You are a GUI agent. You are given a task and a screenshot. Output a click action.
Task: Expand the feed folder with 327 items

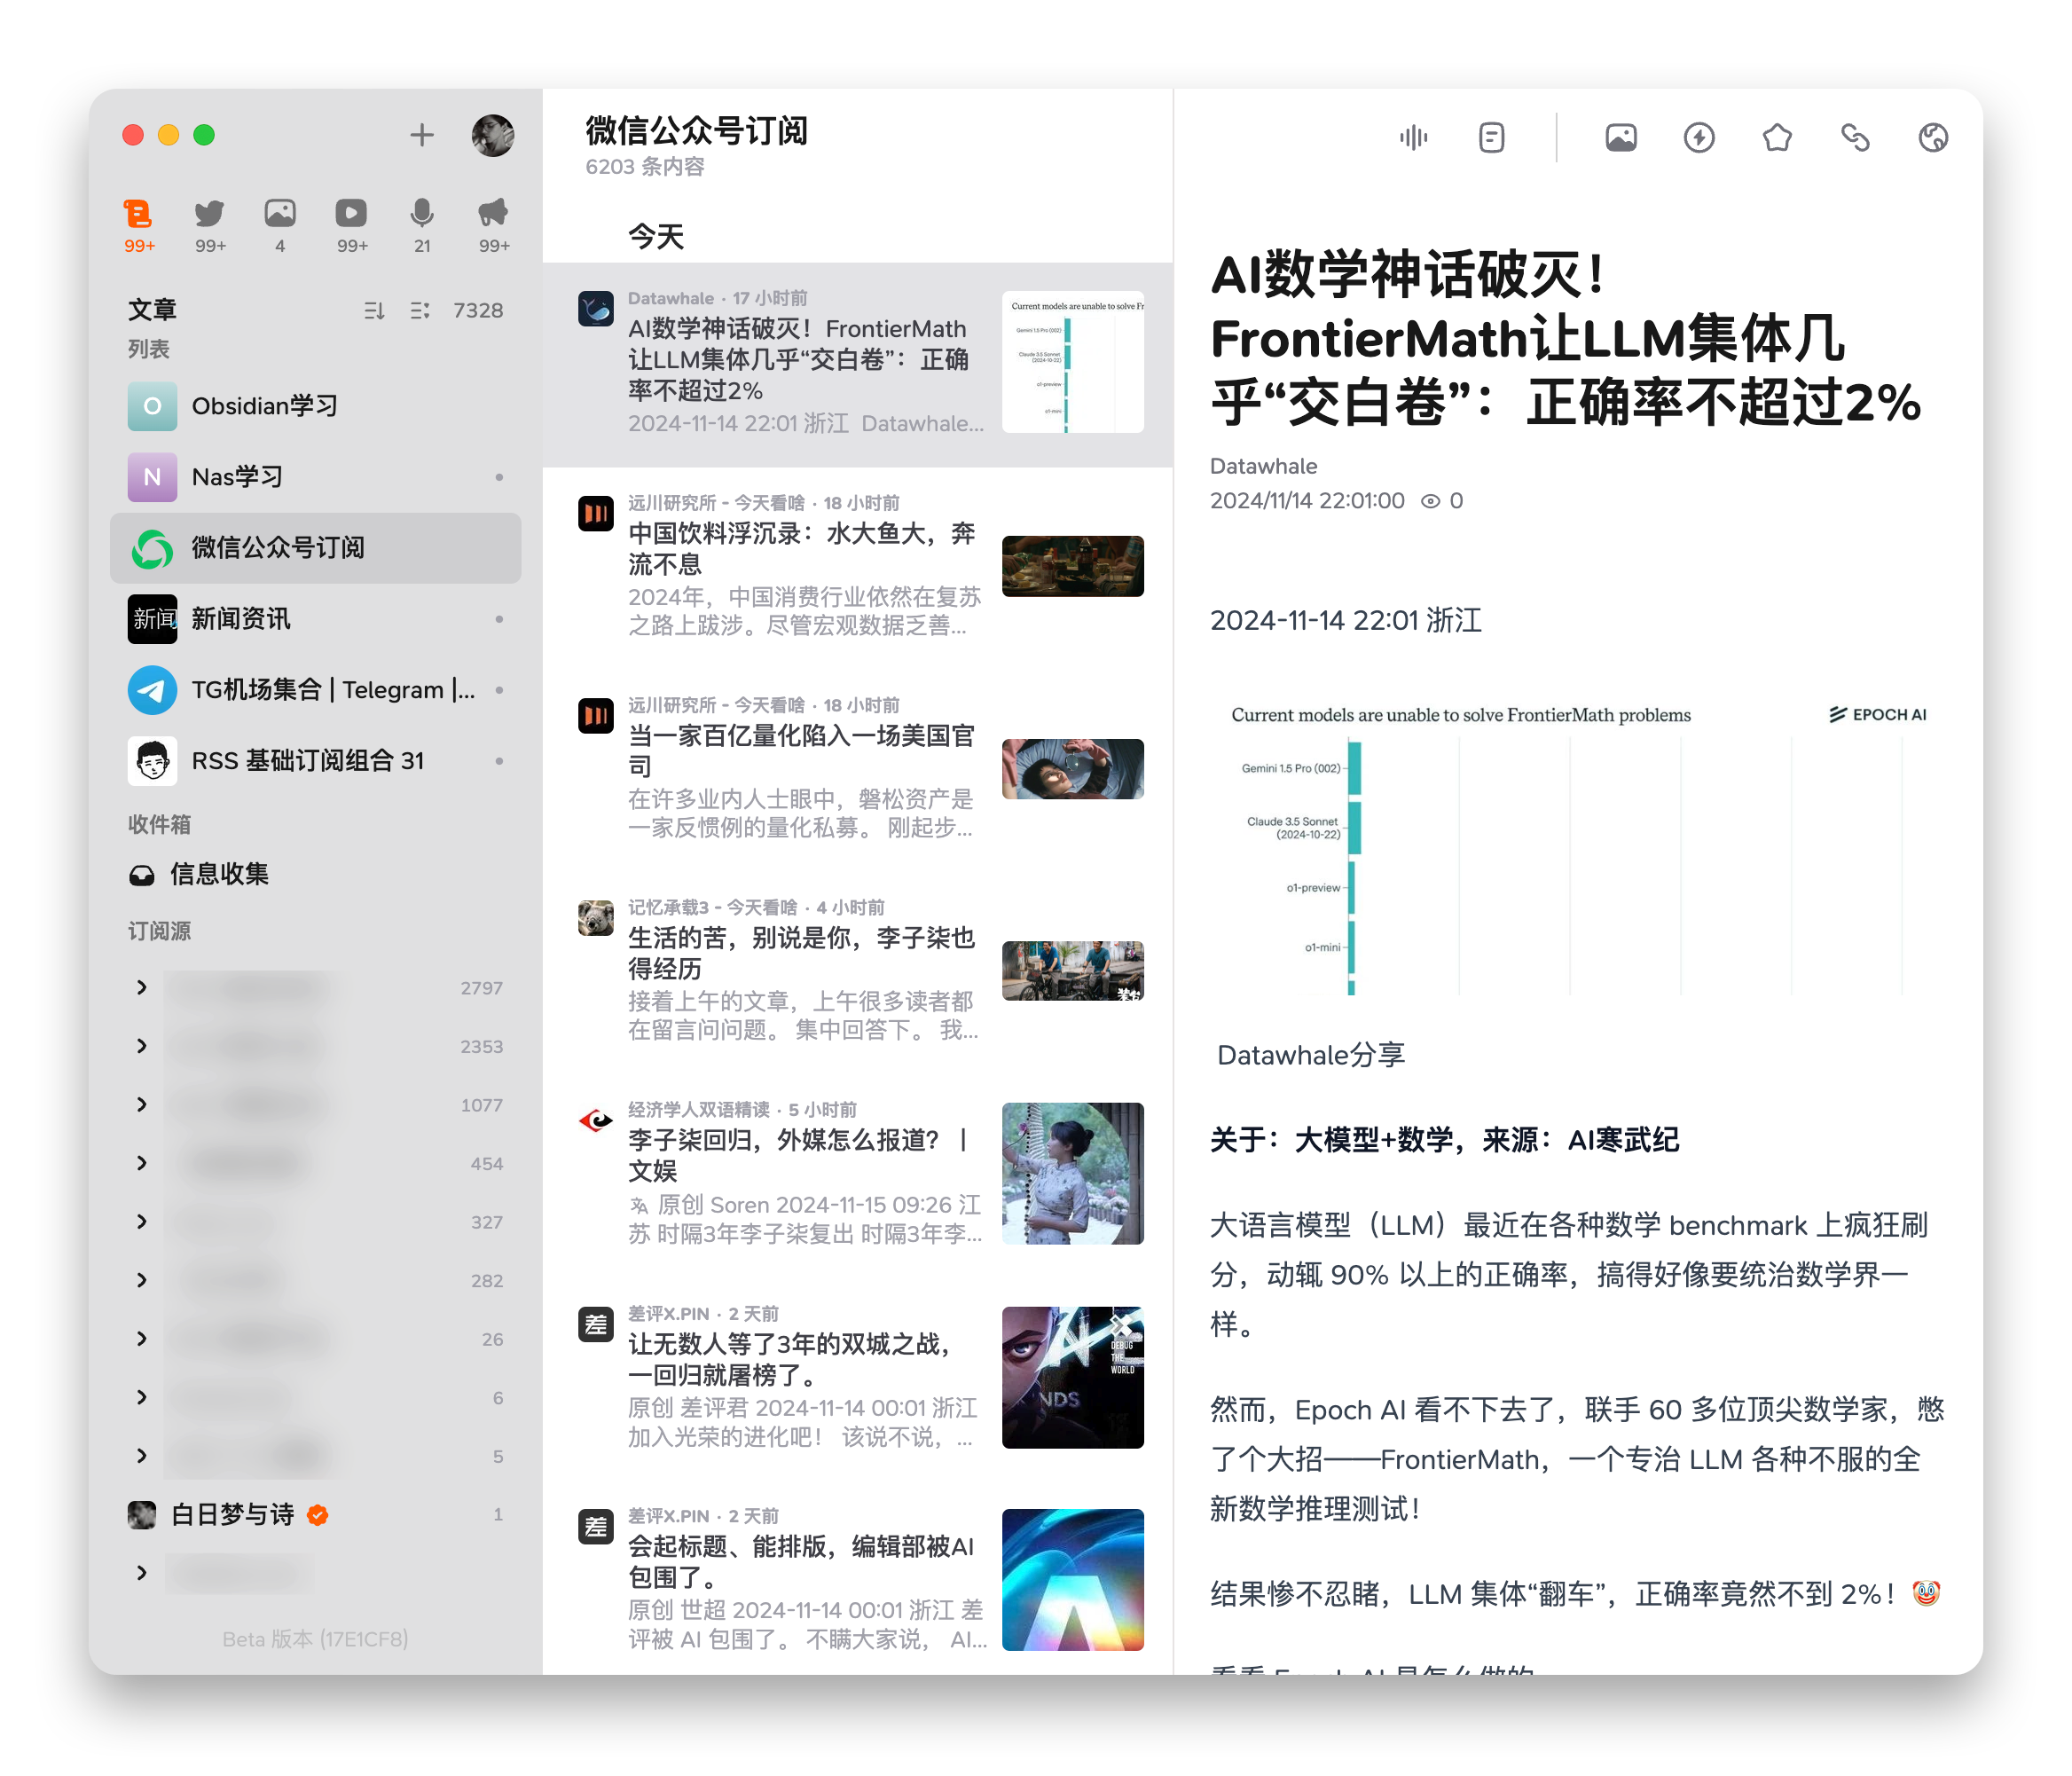pos(141,1222)
